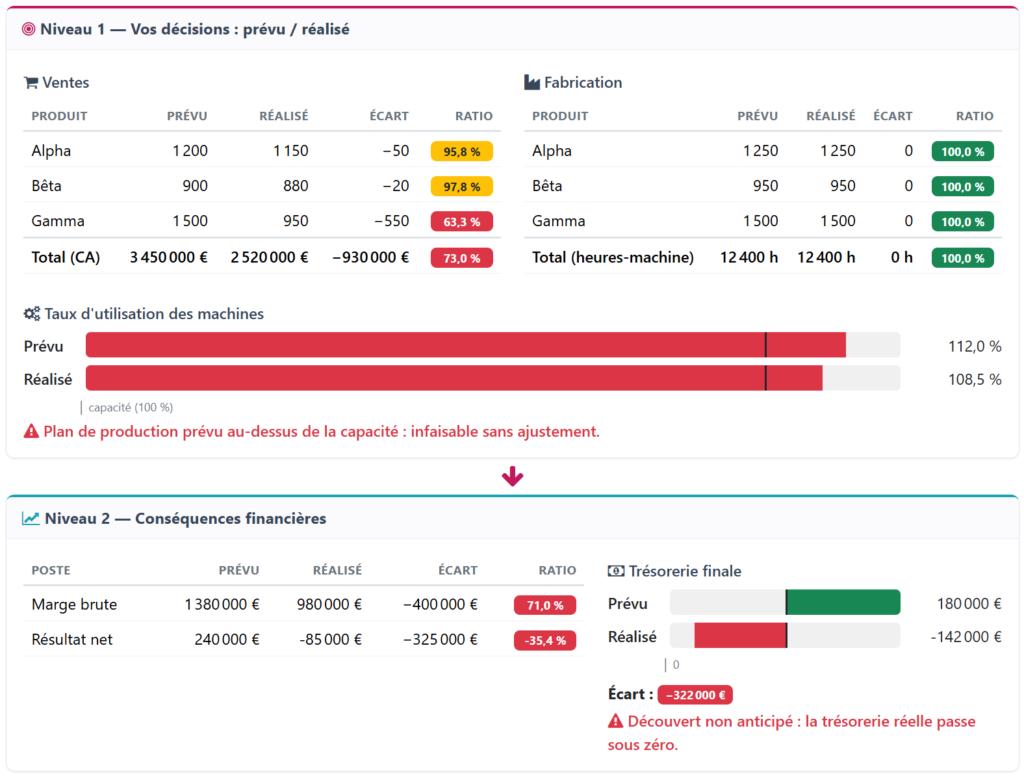
Task: Click the Résultat net row label
Action: [72, 639]
